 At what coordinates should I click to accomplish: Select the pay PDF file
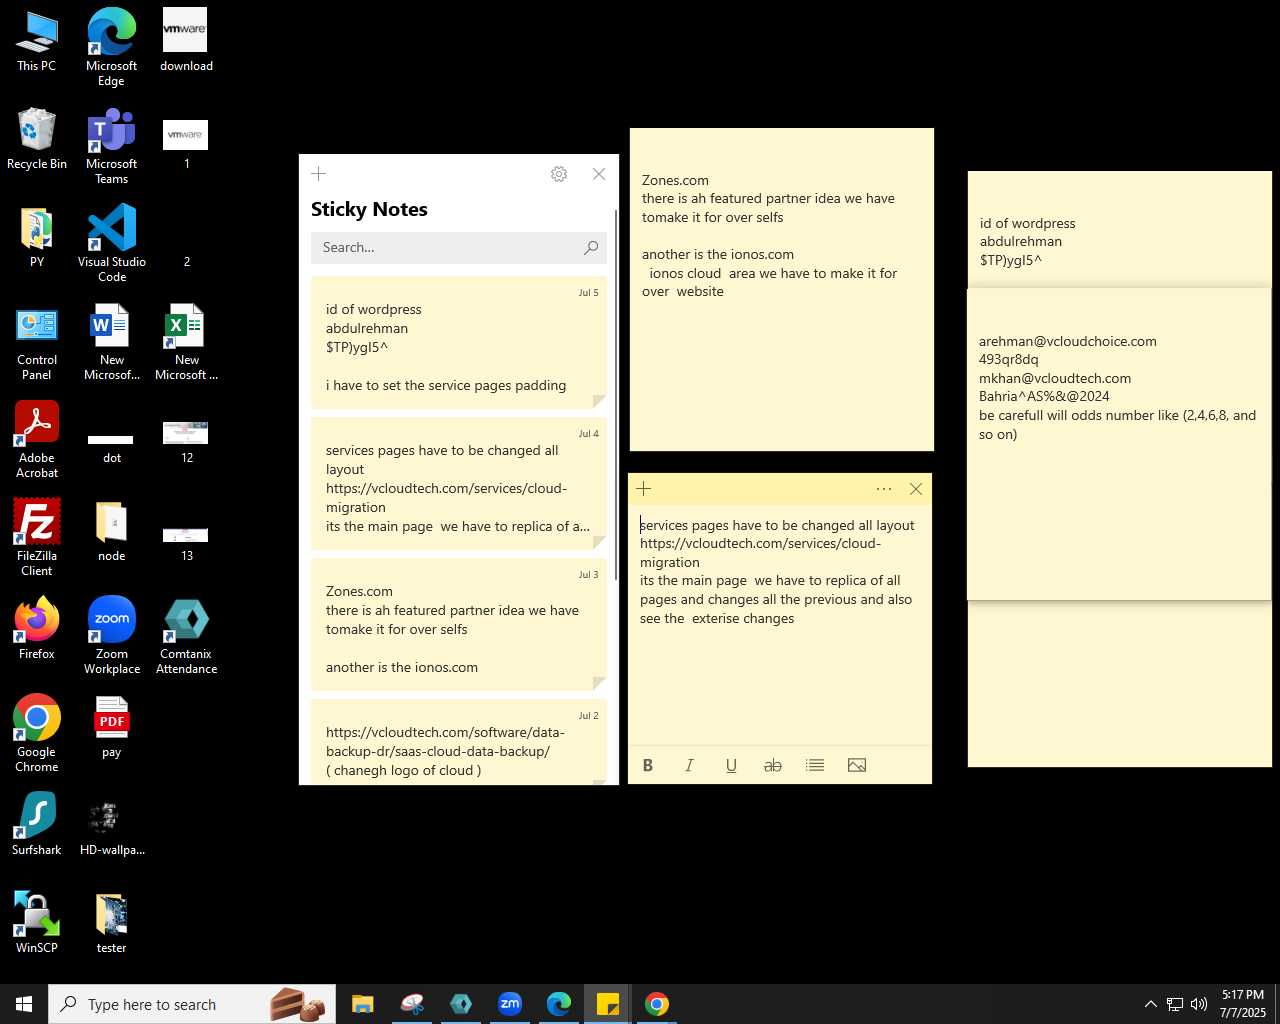[x=112, y=728]
